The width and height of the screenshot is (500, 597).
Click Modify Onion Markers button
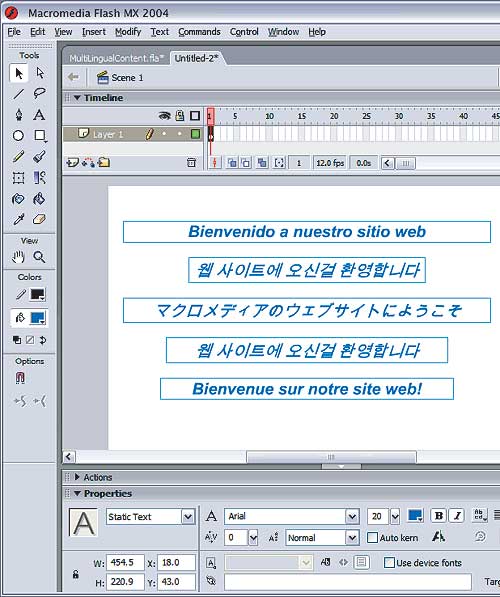point(279,163)
